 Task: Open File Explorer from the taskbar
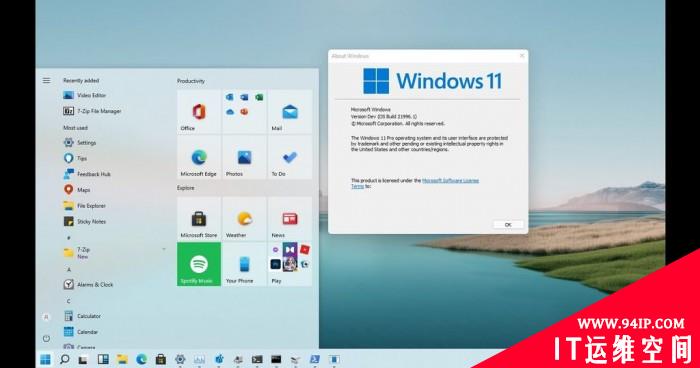pos(122,359)
